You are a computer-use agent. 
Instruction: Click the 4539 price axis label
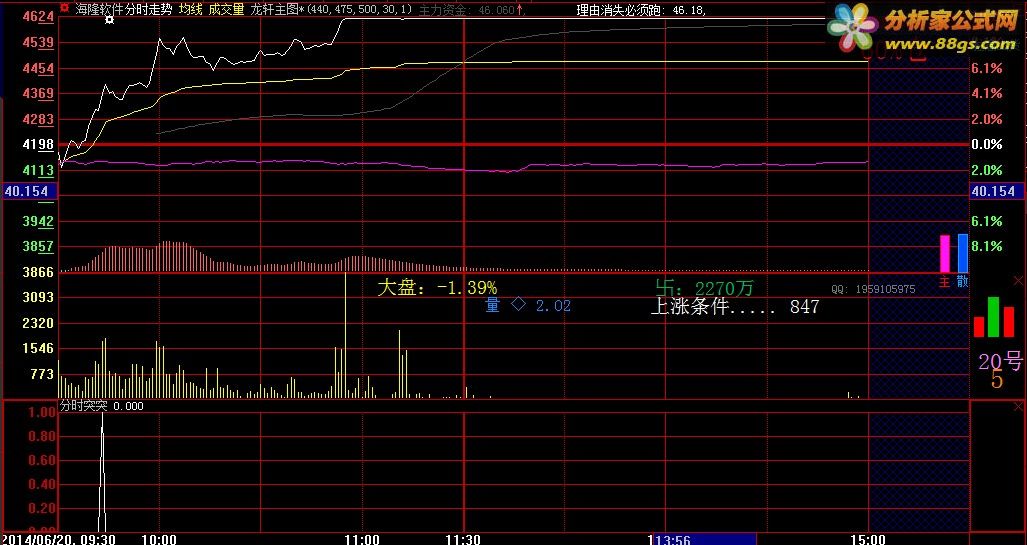pyautogui.click(x=38, y=43)
